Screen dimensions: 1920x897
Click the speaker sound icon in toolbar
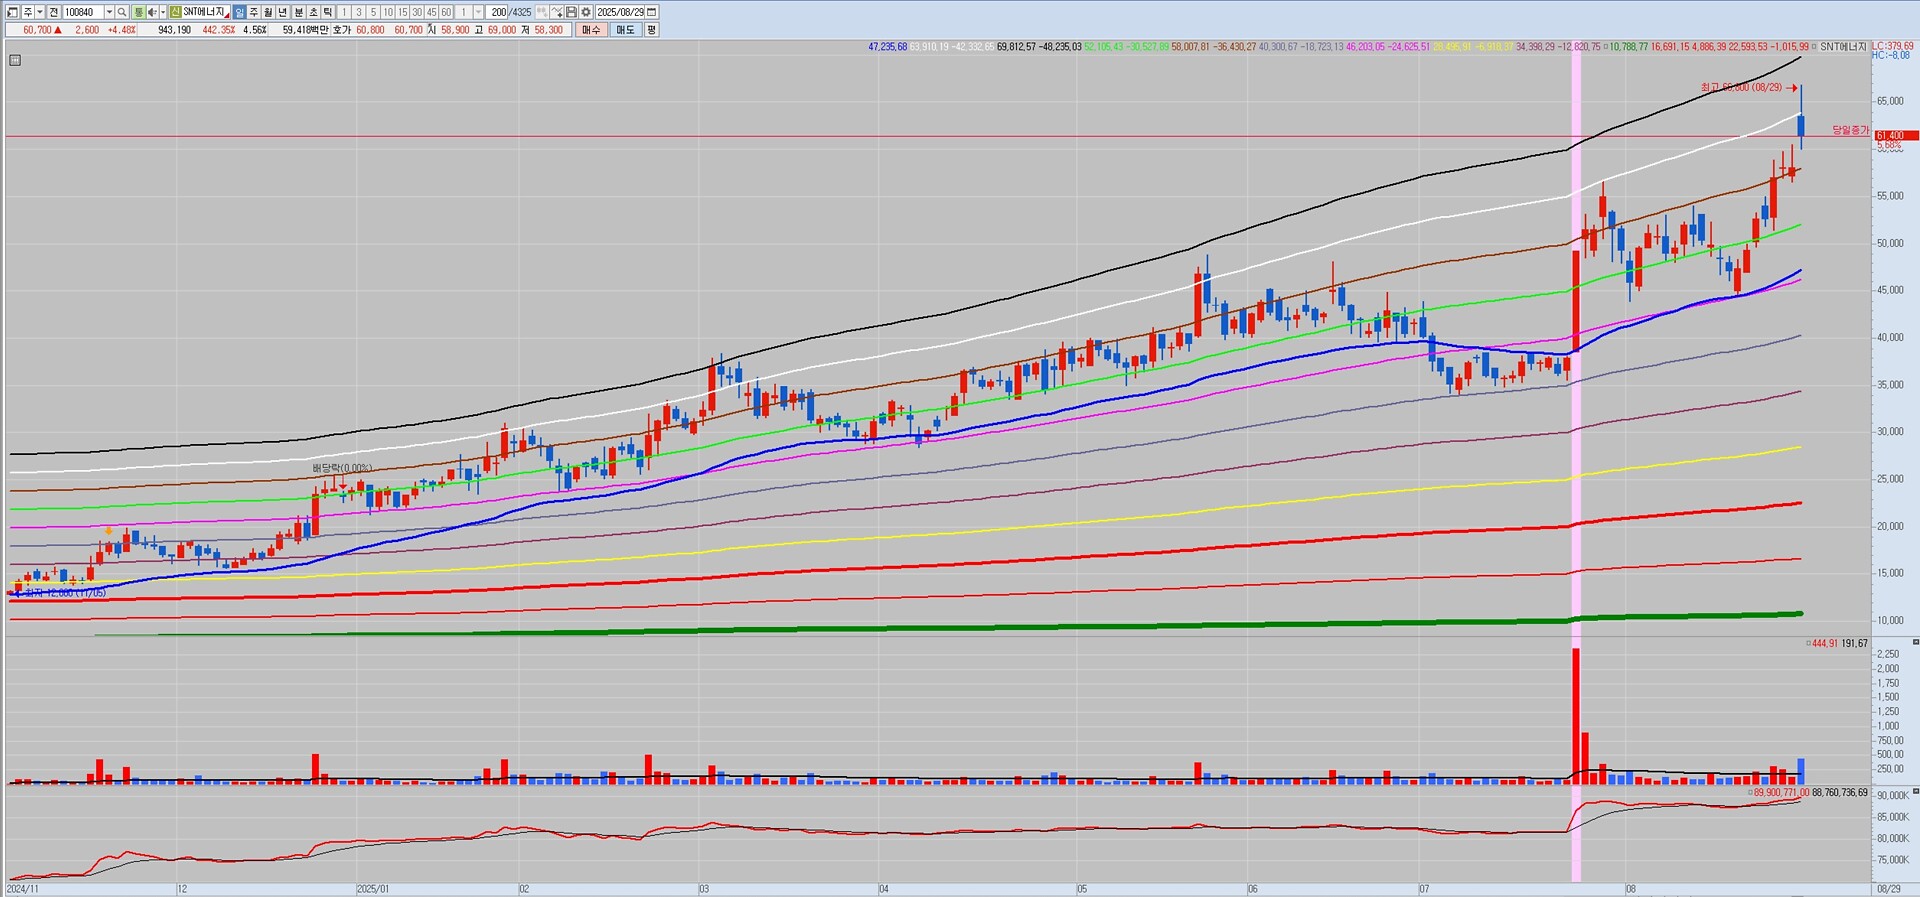(x=151, y=12)
